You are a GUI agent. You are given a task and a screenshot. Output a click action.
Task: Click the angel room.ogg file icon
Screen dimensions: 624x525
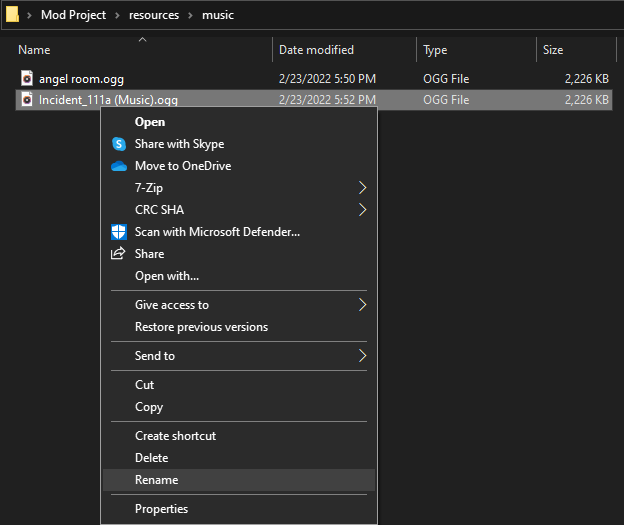(x=27, y=78)
